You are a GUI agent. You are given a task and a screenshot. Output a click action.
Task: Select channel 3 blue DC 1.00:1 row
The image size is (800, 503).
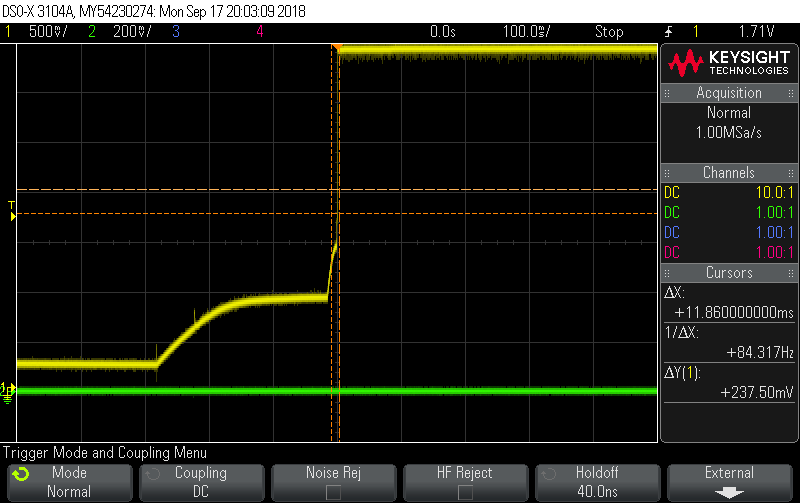pyautogui.click(x=729, y=233)
